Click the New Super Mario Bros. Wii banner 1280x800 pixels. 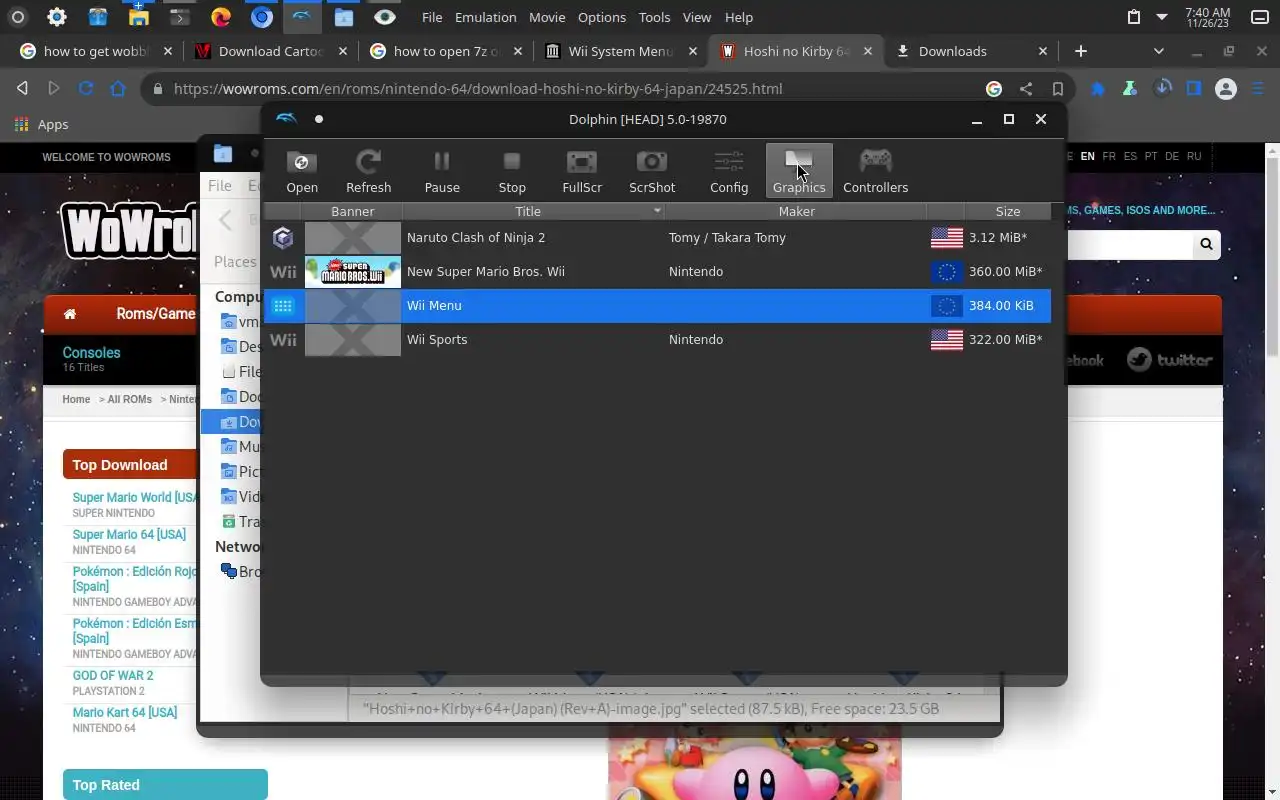[353, 271]
